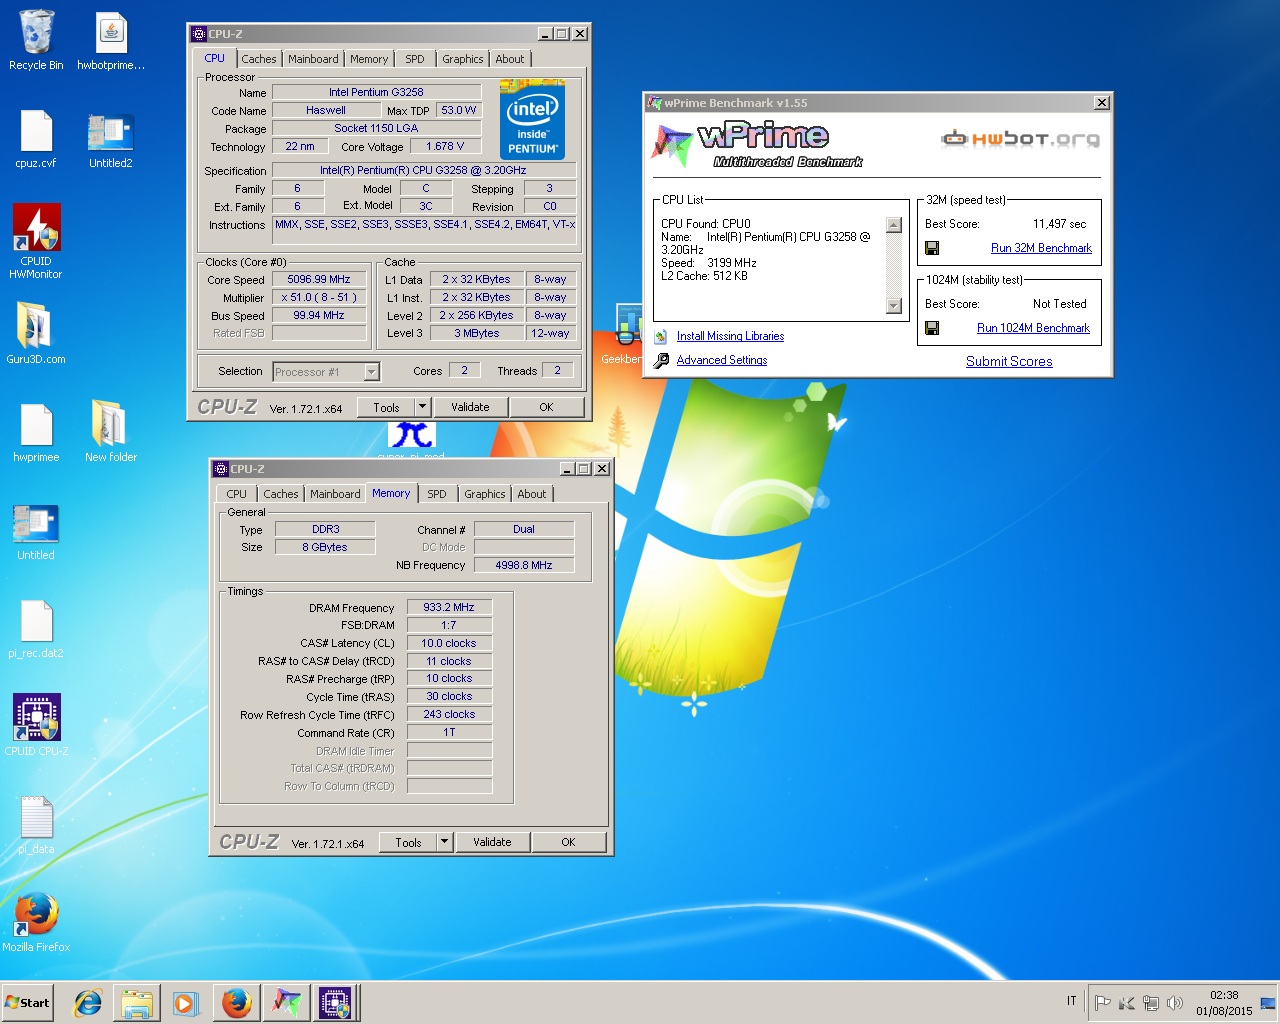The height and width of the screenshot is (1024, 1280).
Task: Click the Windows Start button
Action: tap(29, 1003)
